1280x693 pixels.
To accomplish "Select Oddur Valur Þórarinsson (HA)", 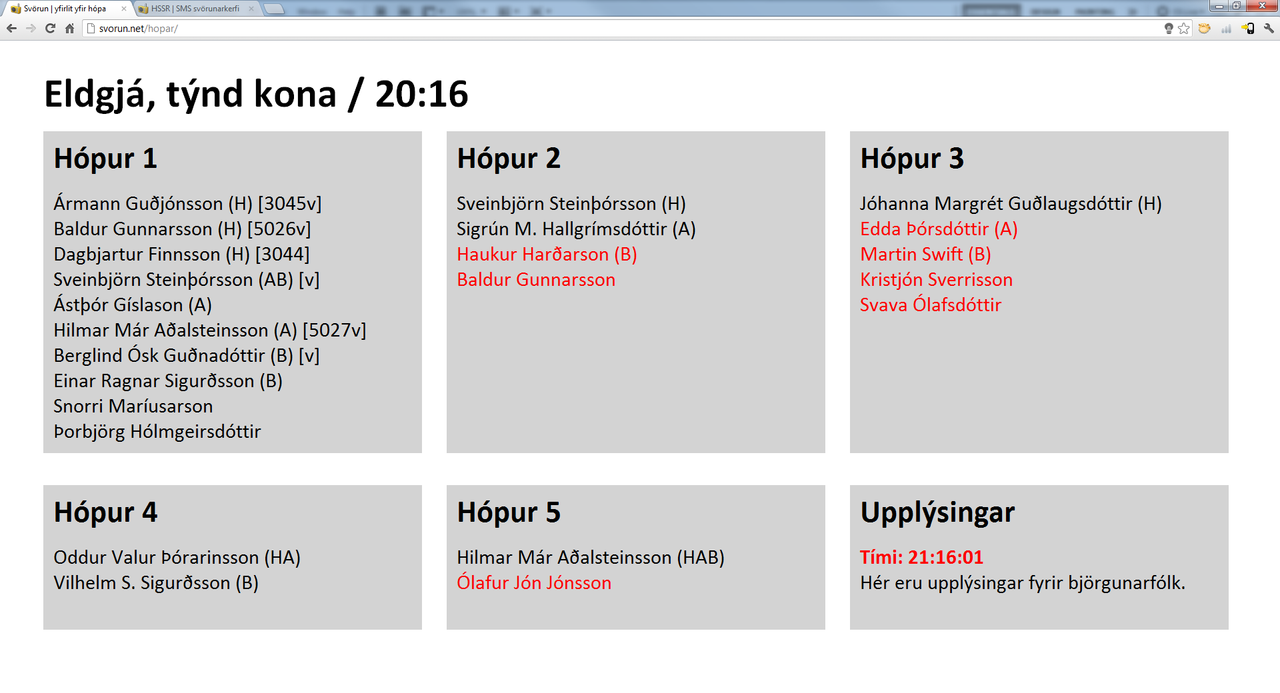I will pos(177,558).
